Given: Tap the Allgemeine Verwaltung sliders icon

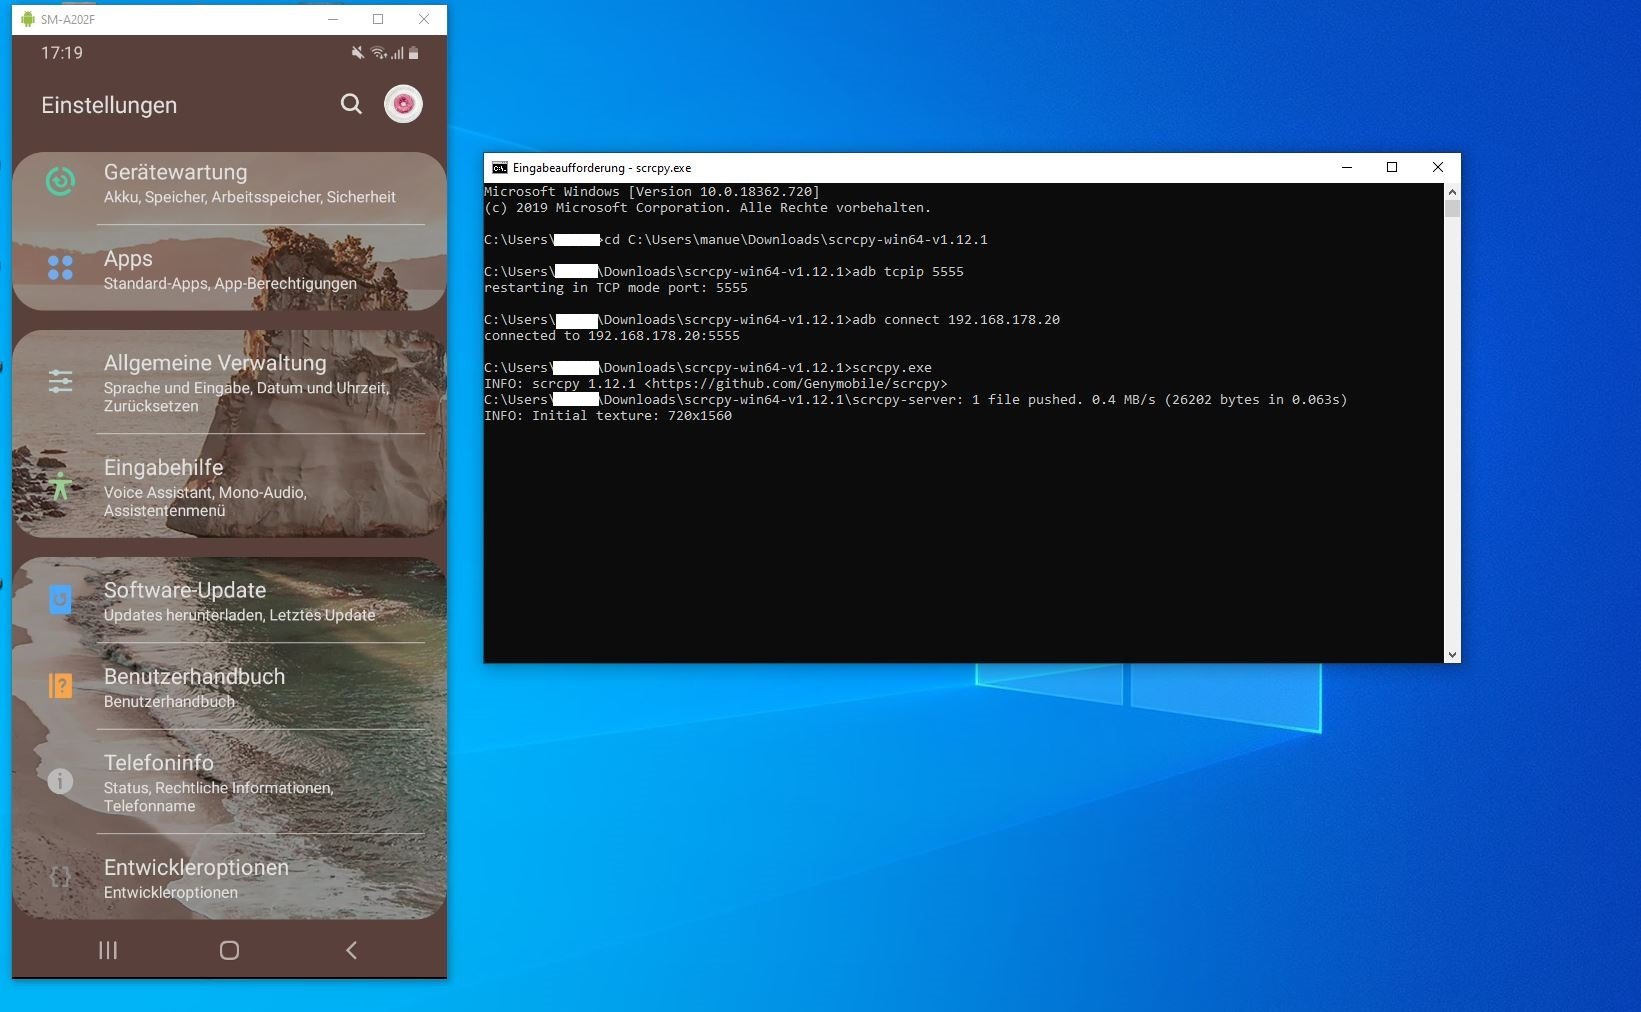Looking at the screenshot, I should [59, 381].
